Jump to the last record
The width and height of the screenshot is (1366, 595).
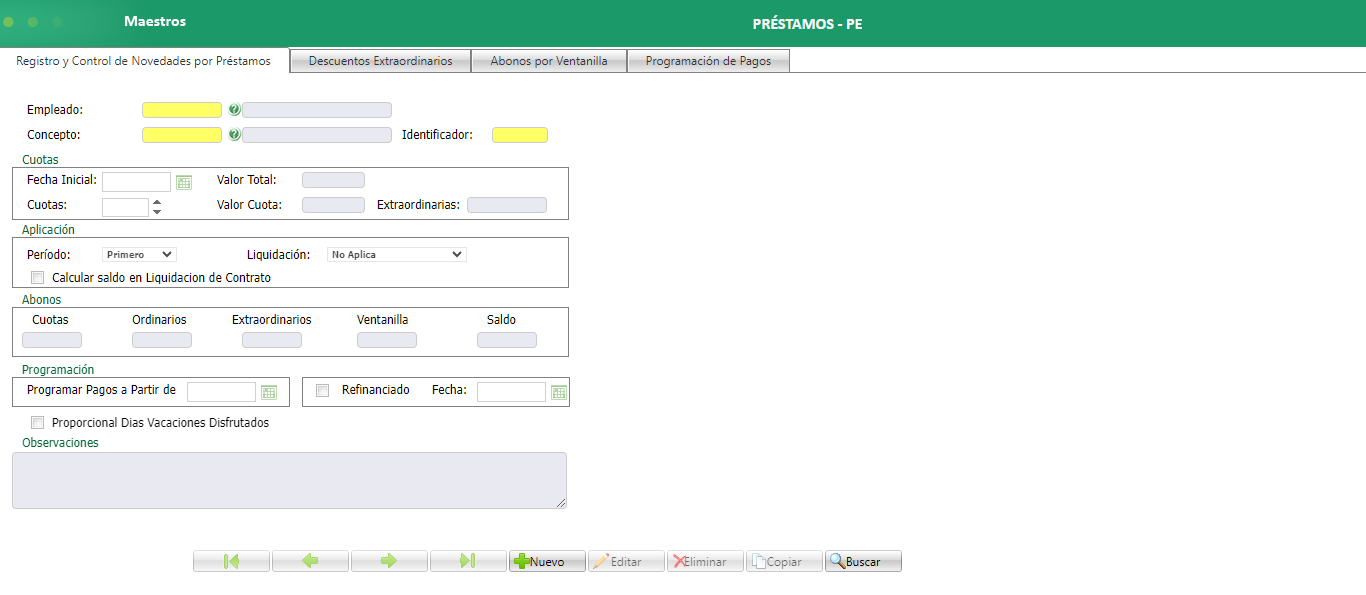(468, 560)
